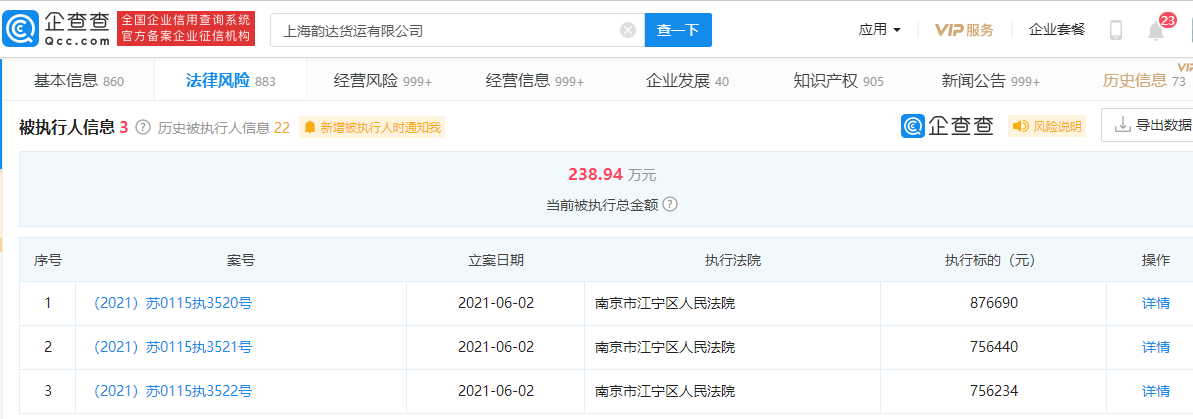
Task: Click the 238.94 万元 total amount
Action: (x=612, y=175)
